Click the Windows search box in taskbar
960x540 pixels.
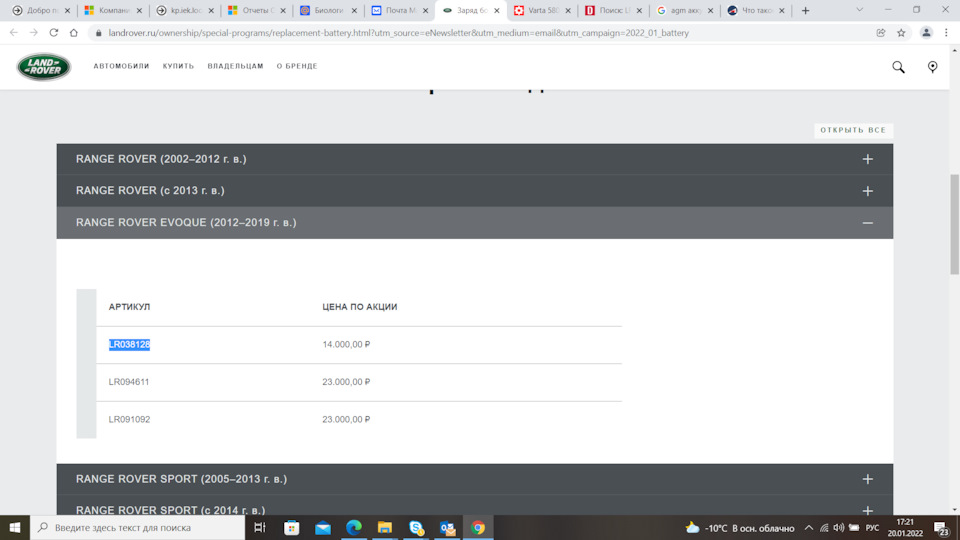[x=138, y=527]
